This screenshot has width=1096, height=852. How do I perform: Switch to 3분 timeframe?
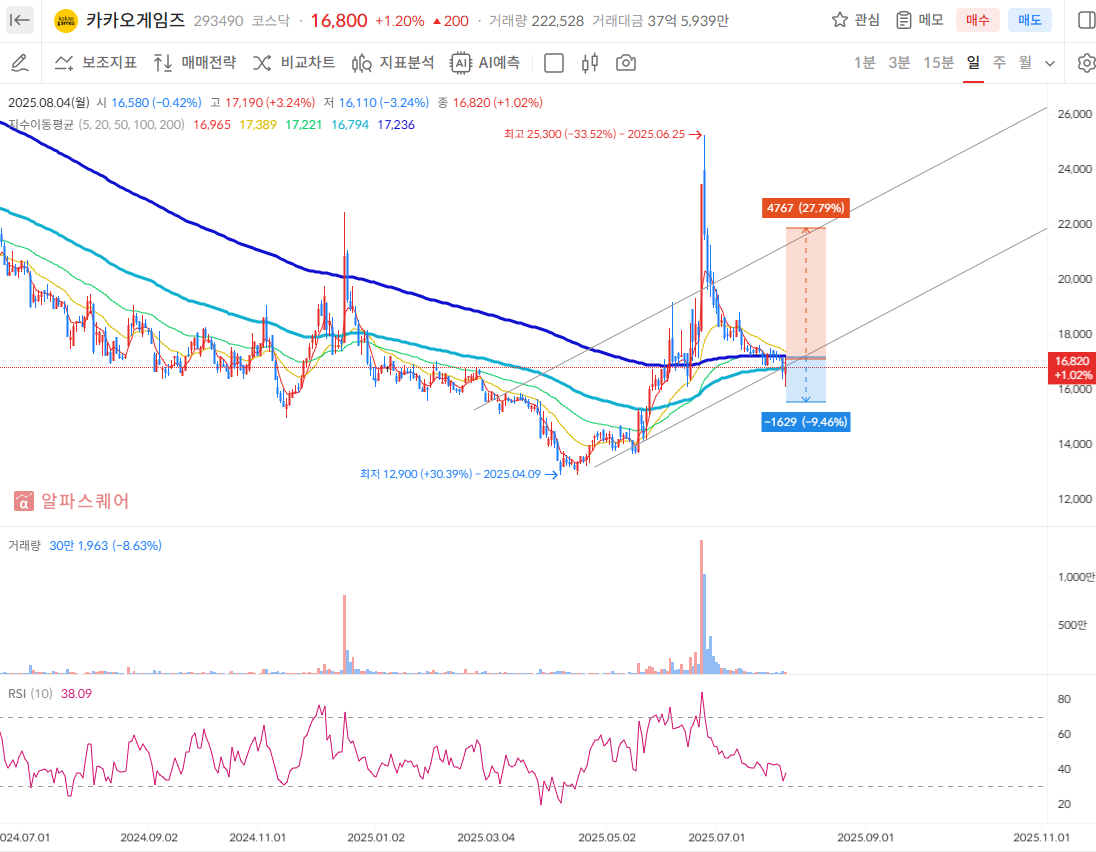pyautogui.click(x=900, y=63)
